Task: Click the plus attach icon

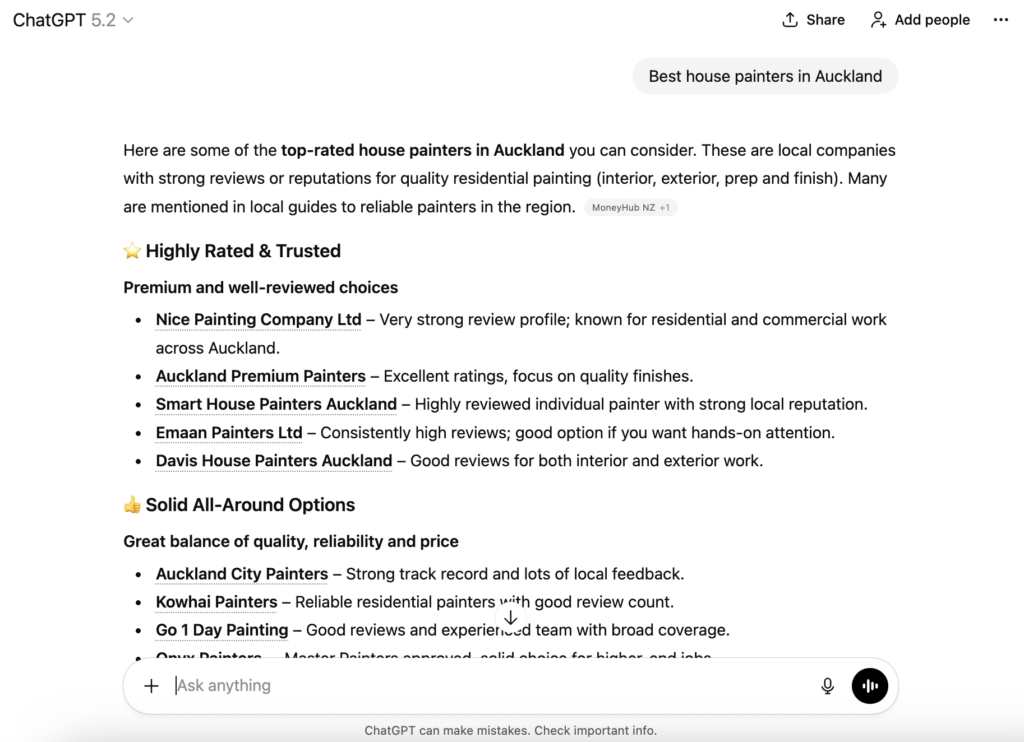Action: [x=151, y=686]
